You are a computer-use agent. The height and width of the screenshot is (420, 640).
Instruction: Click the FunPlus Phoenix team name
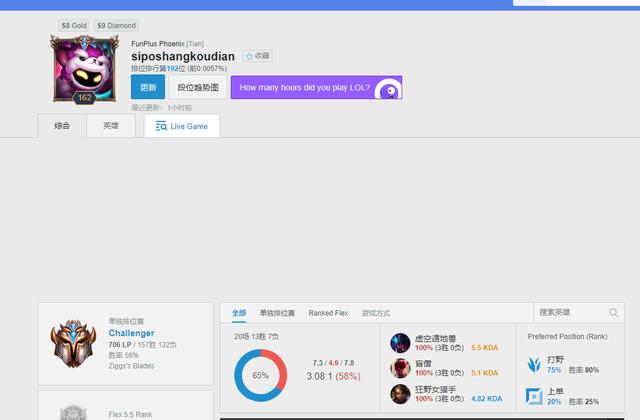click(158, 44)
